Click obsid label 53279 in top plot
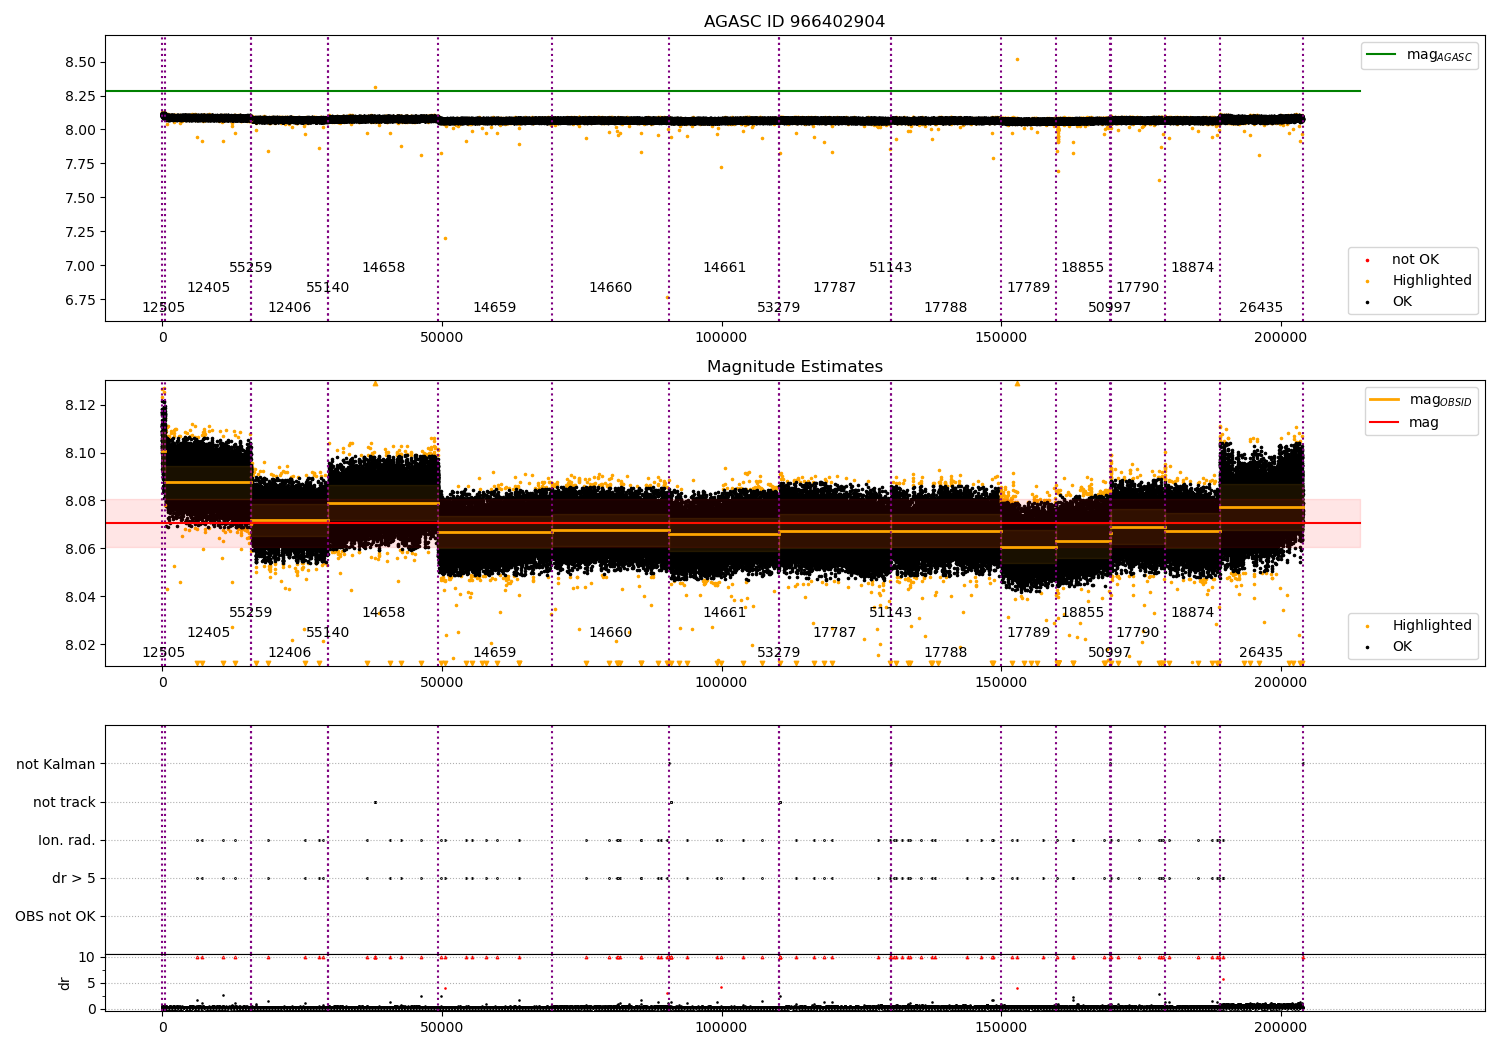This screenshot has height=1050, width=1500. coord(778,308)
